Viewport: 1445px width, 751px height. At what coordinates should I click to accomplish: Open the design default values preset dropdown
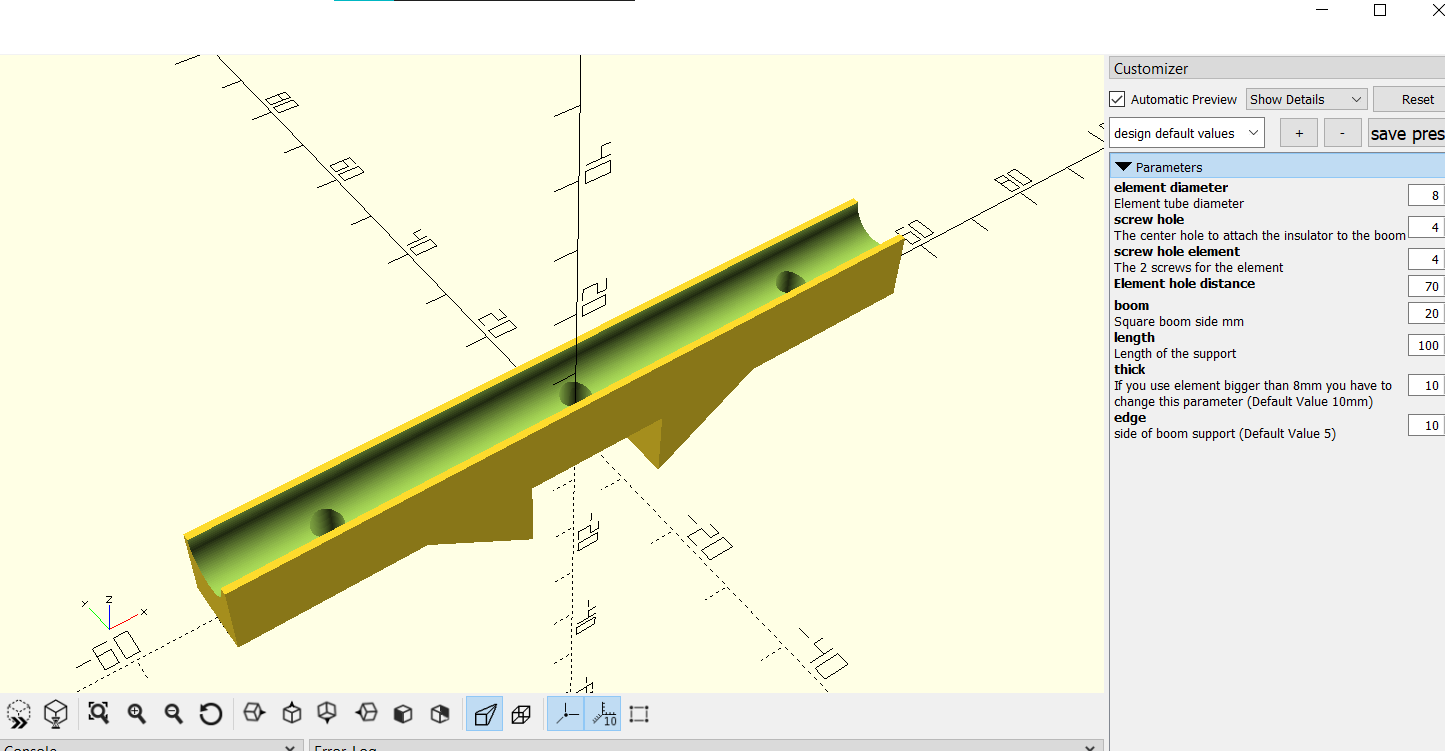1187,133
